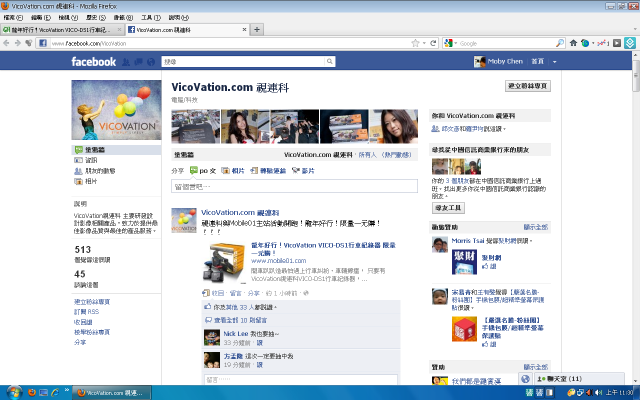The image size is (640, 400).
Task: Click the wall post text box
Action: [294, 186]
